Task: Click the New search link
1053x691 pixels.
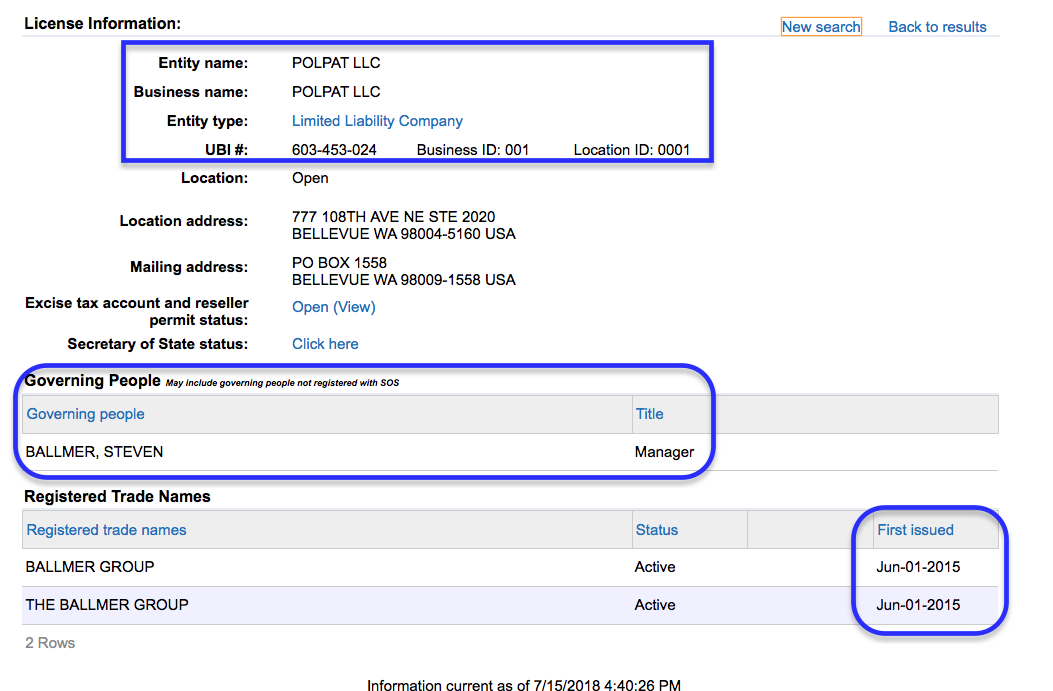Action: [x=820, y=27]
